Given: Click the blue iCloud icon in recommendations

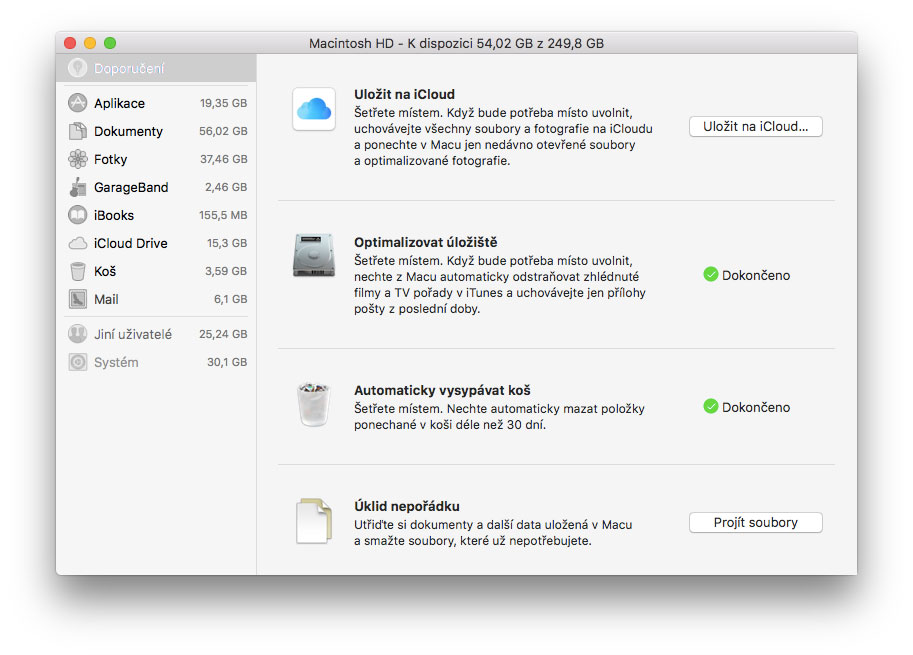Looking at the screenshot, I should tap(314, 109).
